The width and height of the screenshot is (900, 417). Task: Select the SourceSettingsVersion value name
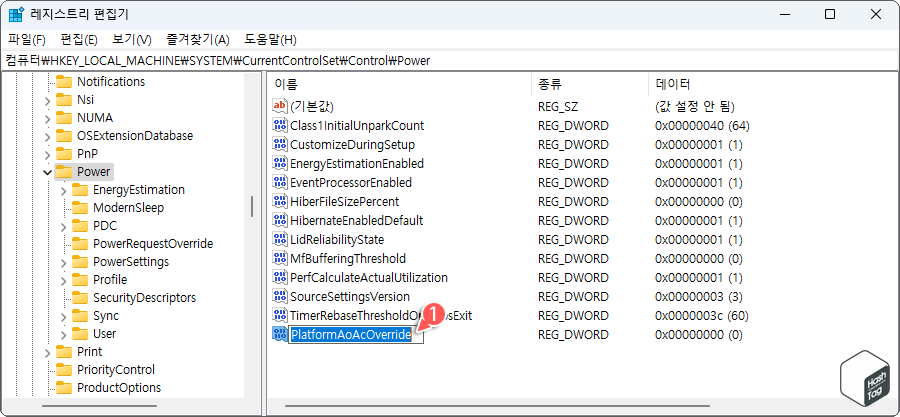(x=350, y=297)
